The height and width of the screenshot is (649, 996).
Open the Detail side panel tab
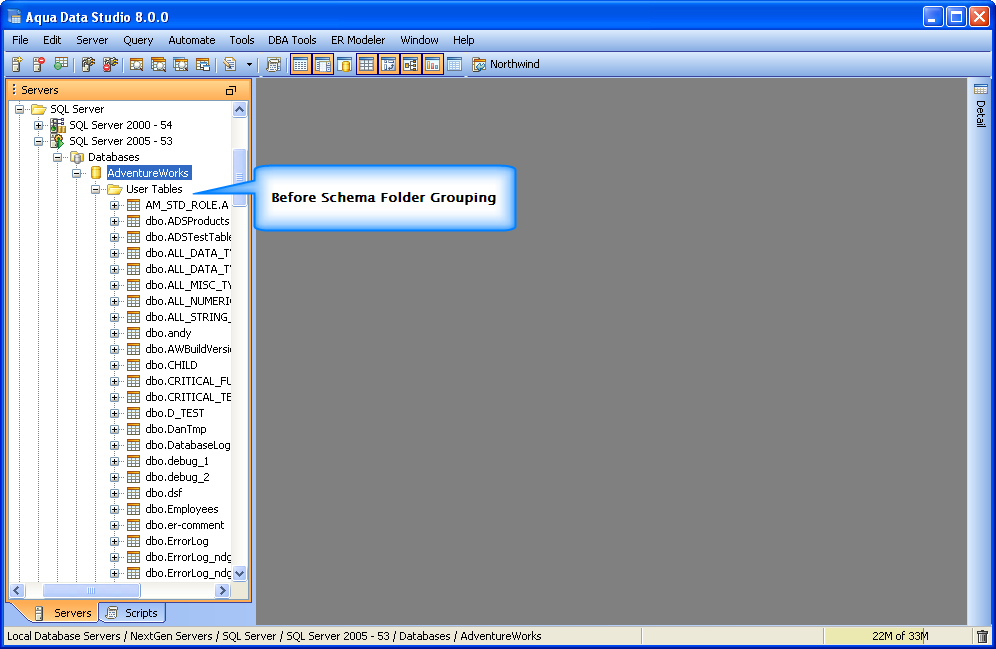click(x=981, y=105)
